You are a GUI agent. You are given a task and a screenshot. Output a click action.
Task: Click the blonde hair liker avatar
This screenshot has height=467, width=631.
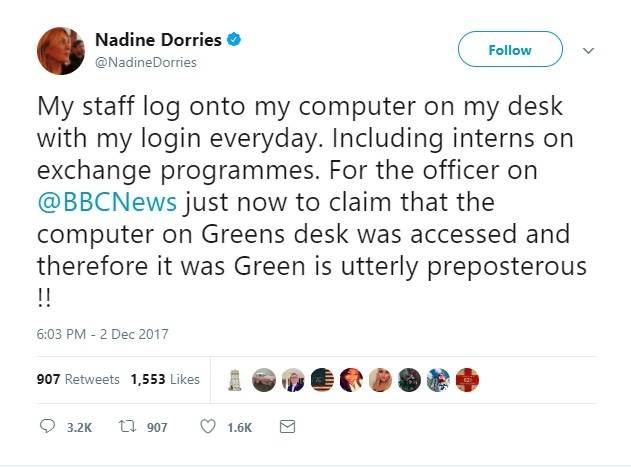point(380,380)
